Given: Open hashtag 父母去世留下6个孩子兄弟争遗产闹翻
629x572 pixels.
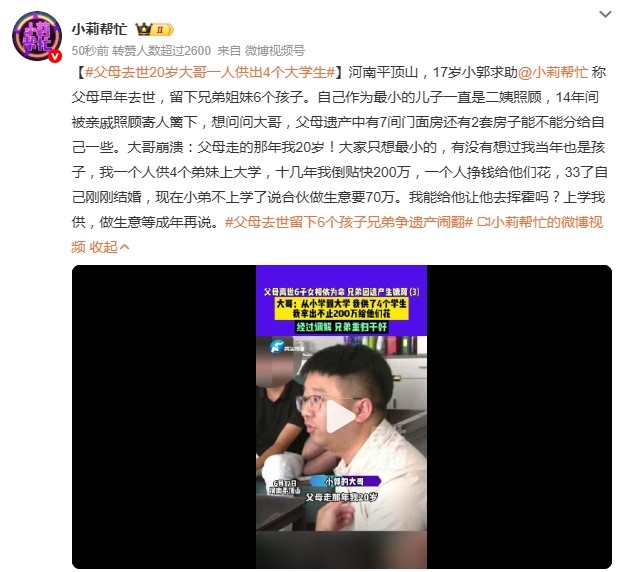Looking at the screenshot, I should click(x=349, y=222).
